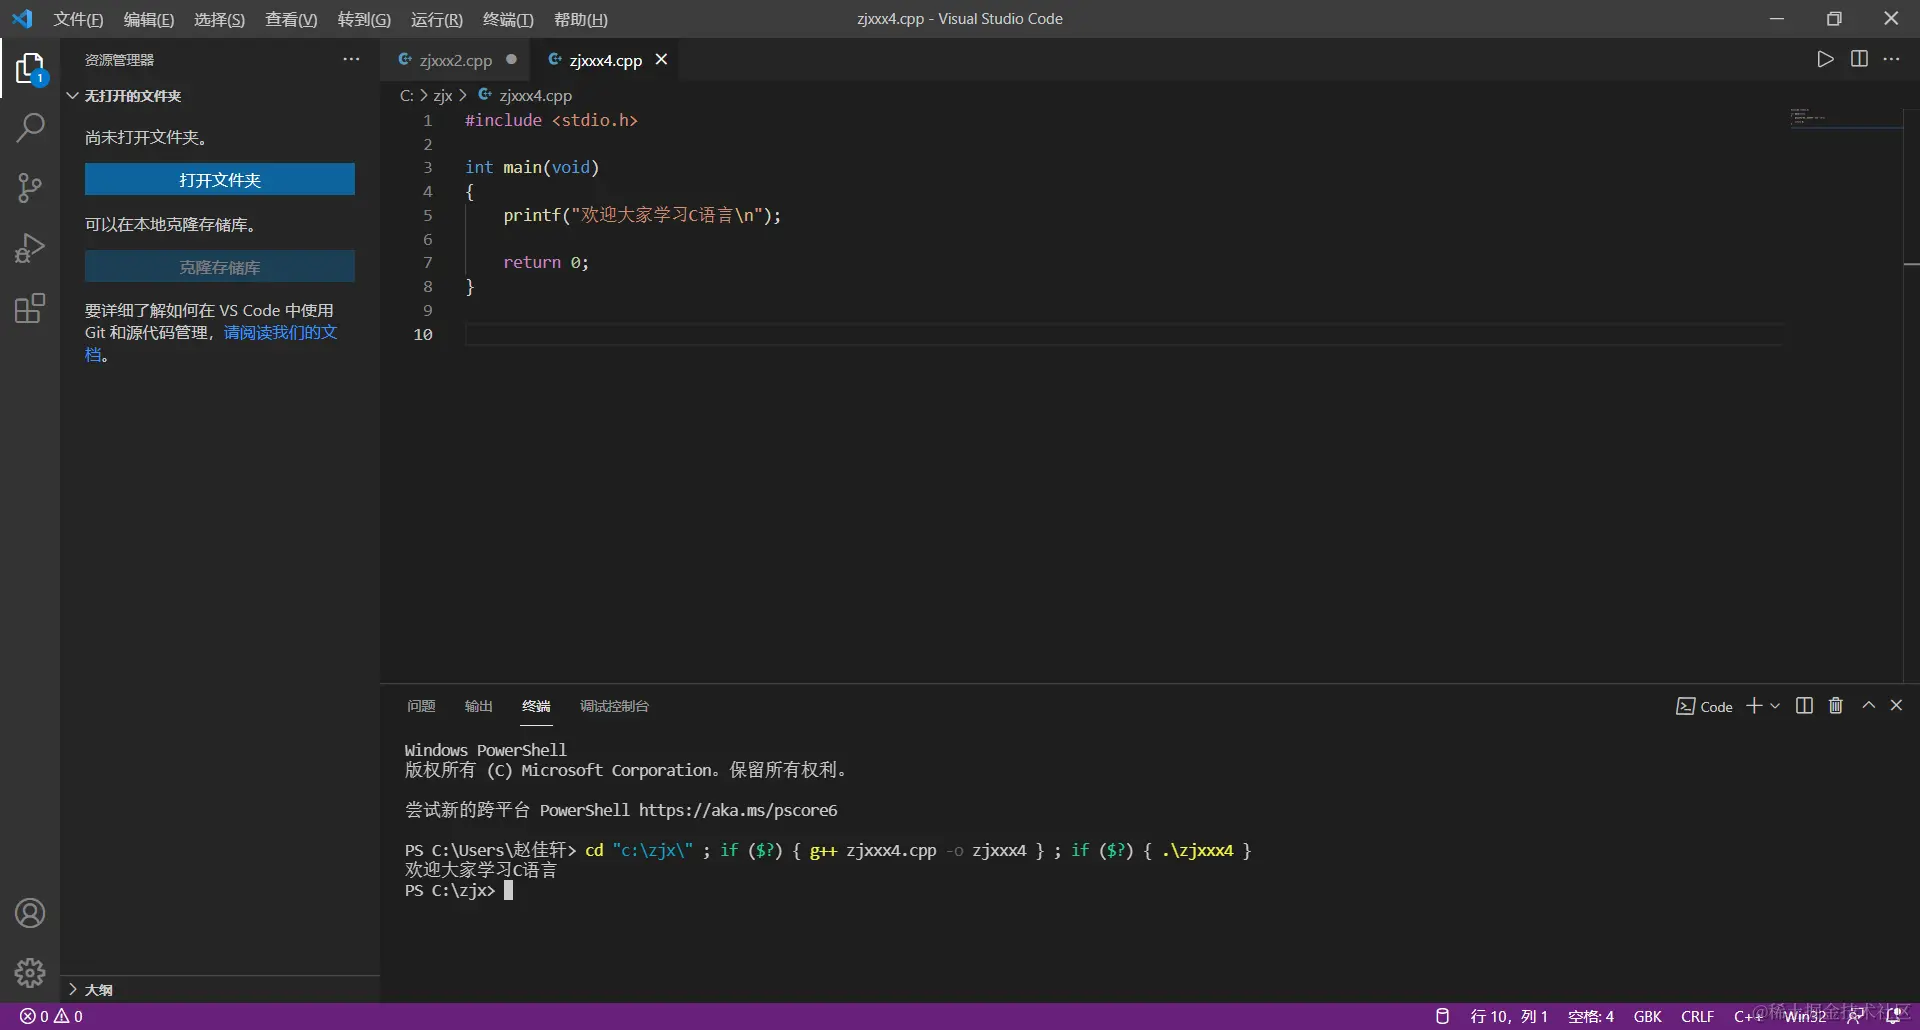Change file encoding GBK
The height and width of the screenshot is (1030, 1920).
click(x=1647, y=1016)
